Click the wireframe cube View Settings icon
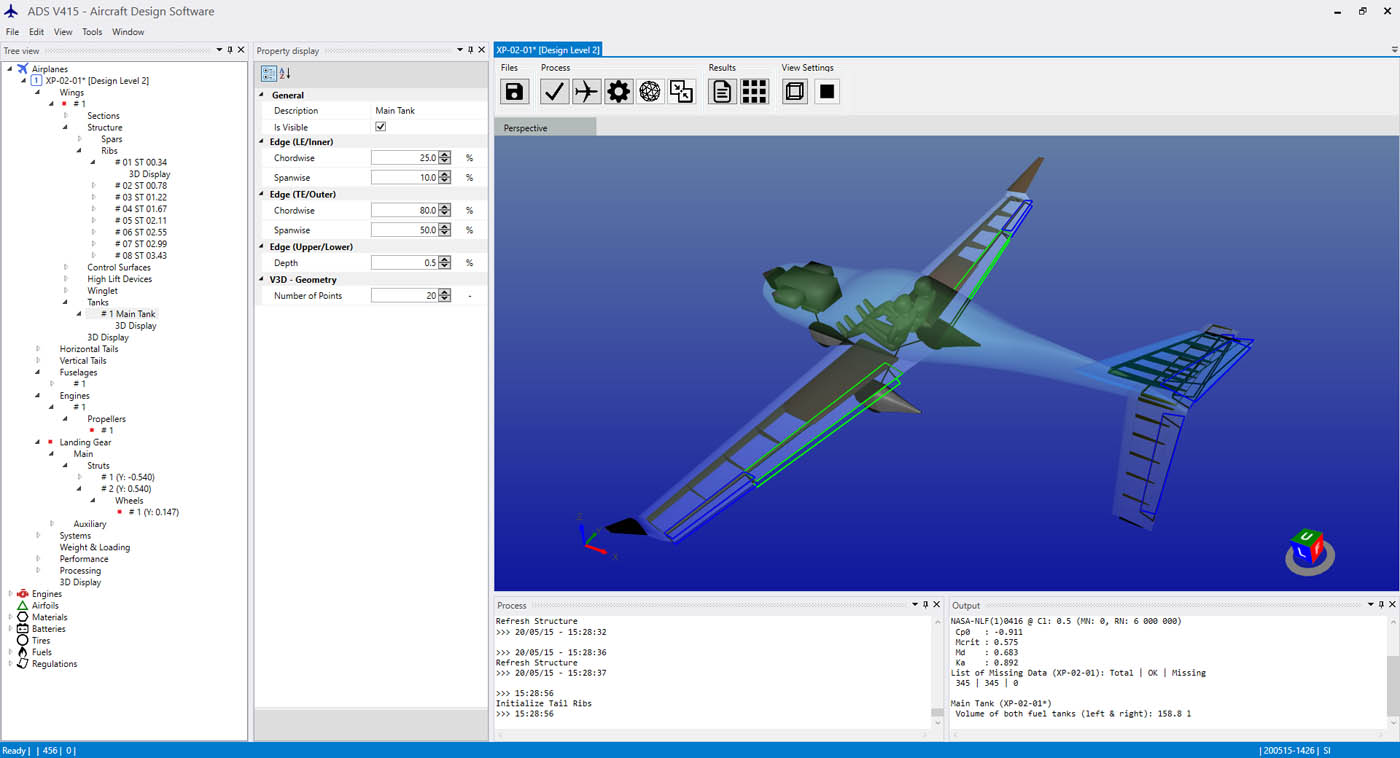The height and width of the screenshot is (758, 1400). pyautogui.click(x=795, y=92)
